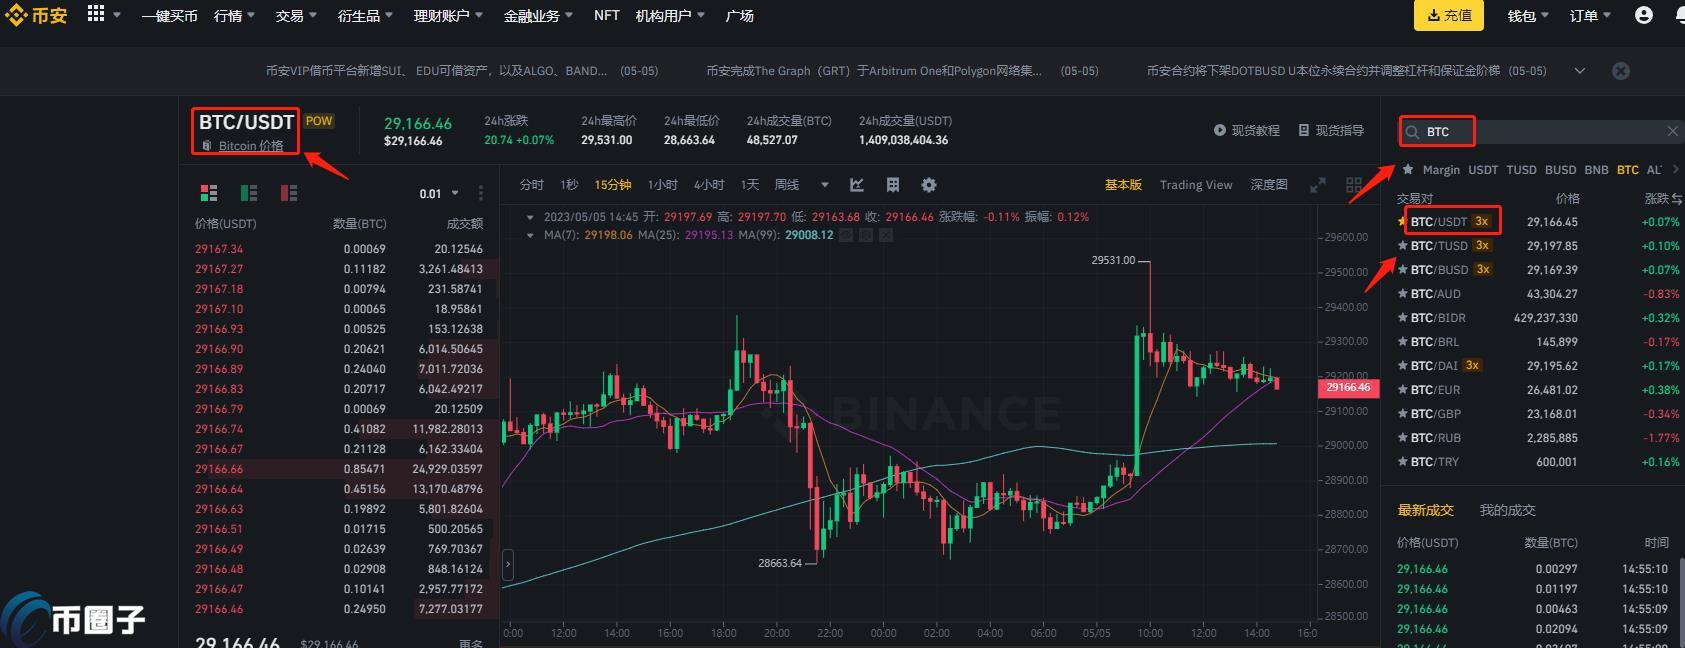Image resolution: width=1685 pixels, height=648 pixels.
Task: Open the chart settings gear icon
Action: [x=929, y=185]
